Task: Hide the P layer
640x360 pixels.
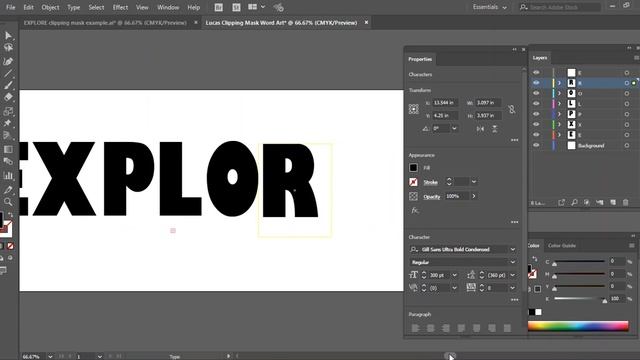Action: [x=536, y=114]
